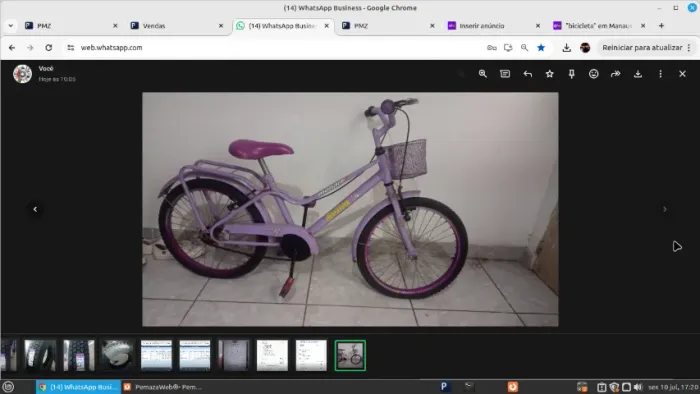Open the password manager key icon

click(492, 48)
